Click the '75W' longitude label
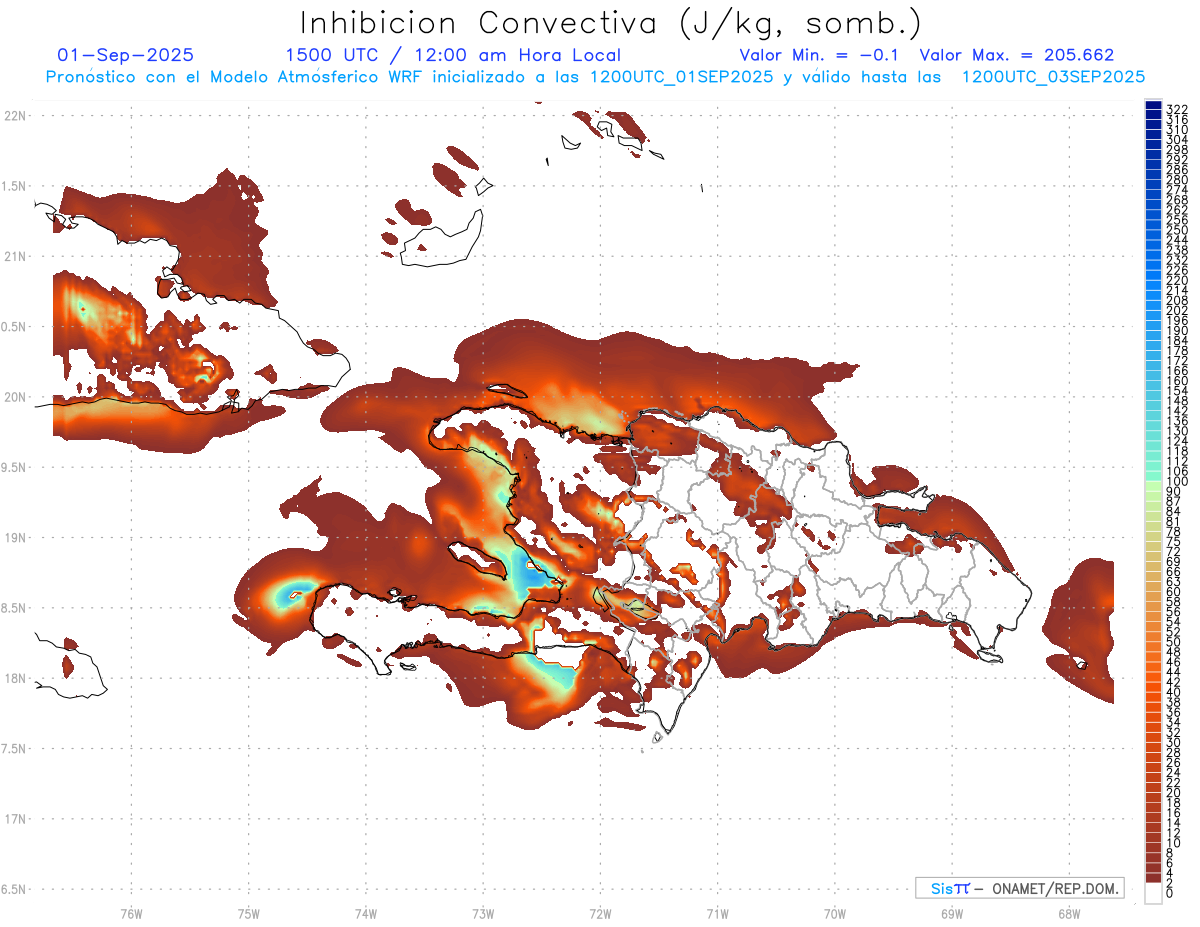 [248, 912]
